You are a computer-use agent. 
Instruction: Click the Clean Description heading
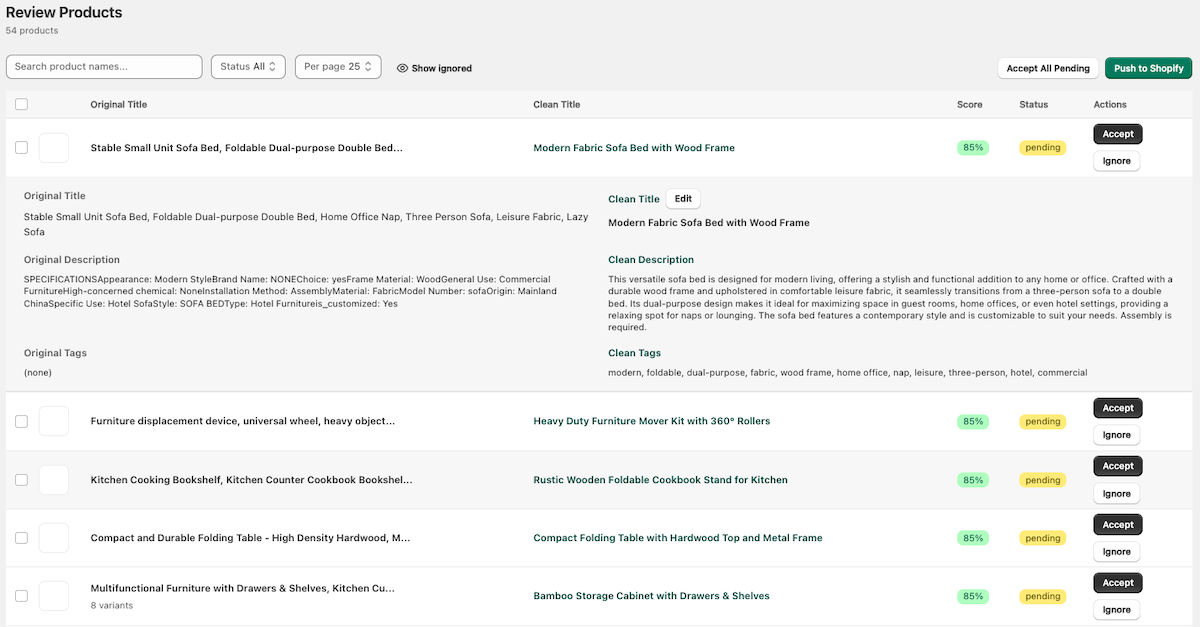coord(651,260)
